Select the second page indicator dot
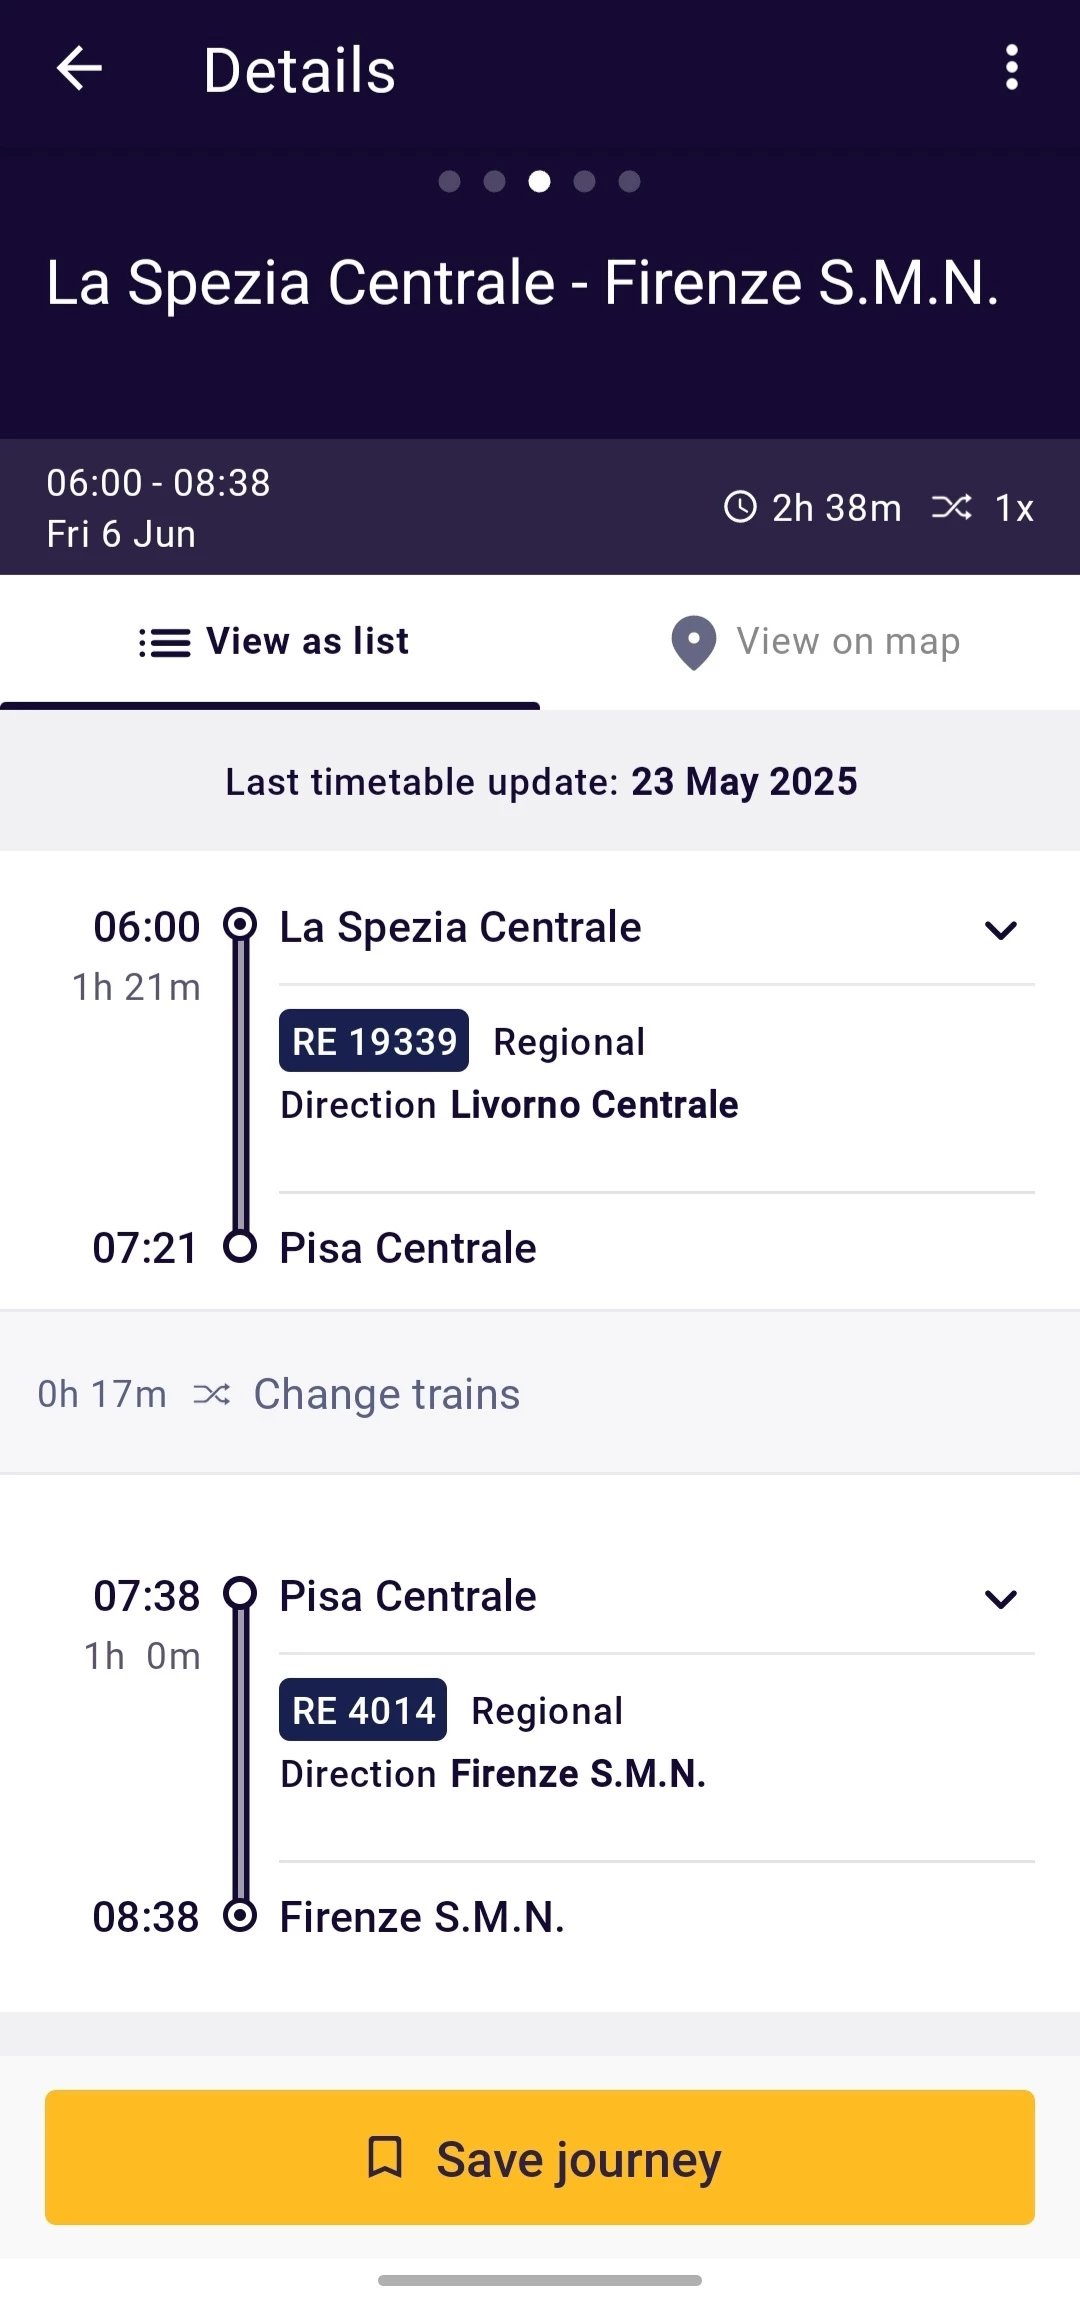The height and width of the screenshot is (2301, 1080). tap(494, 181)
